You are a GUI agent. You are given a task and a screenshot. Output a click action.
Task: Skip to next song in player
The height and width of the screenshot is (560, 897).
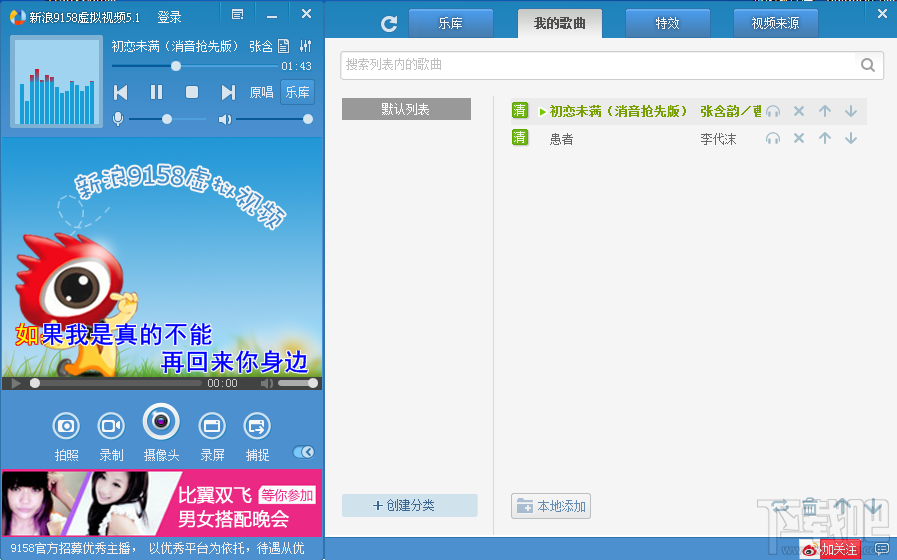(228, 92)
